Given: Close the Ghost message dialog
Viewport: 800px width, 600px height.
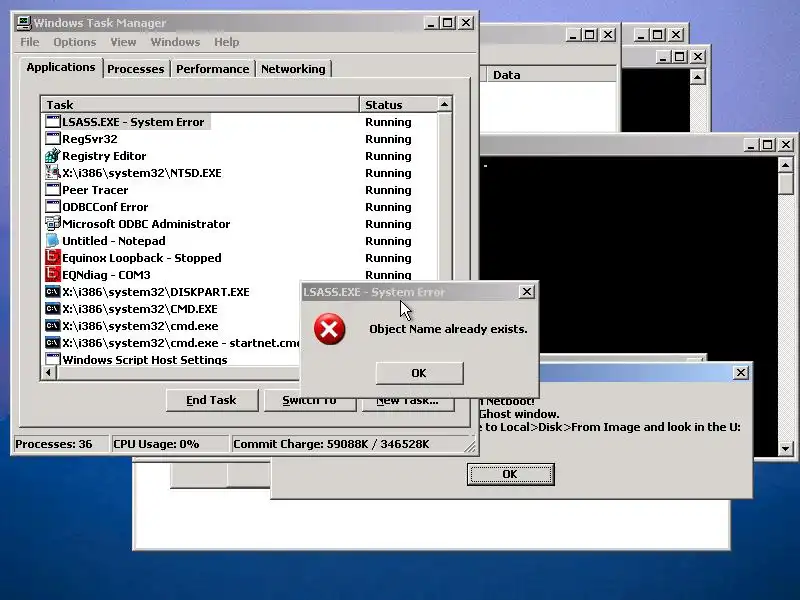Looking at the screenshot, I should 741,372.
